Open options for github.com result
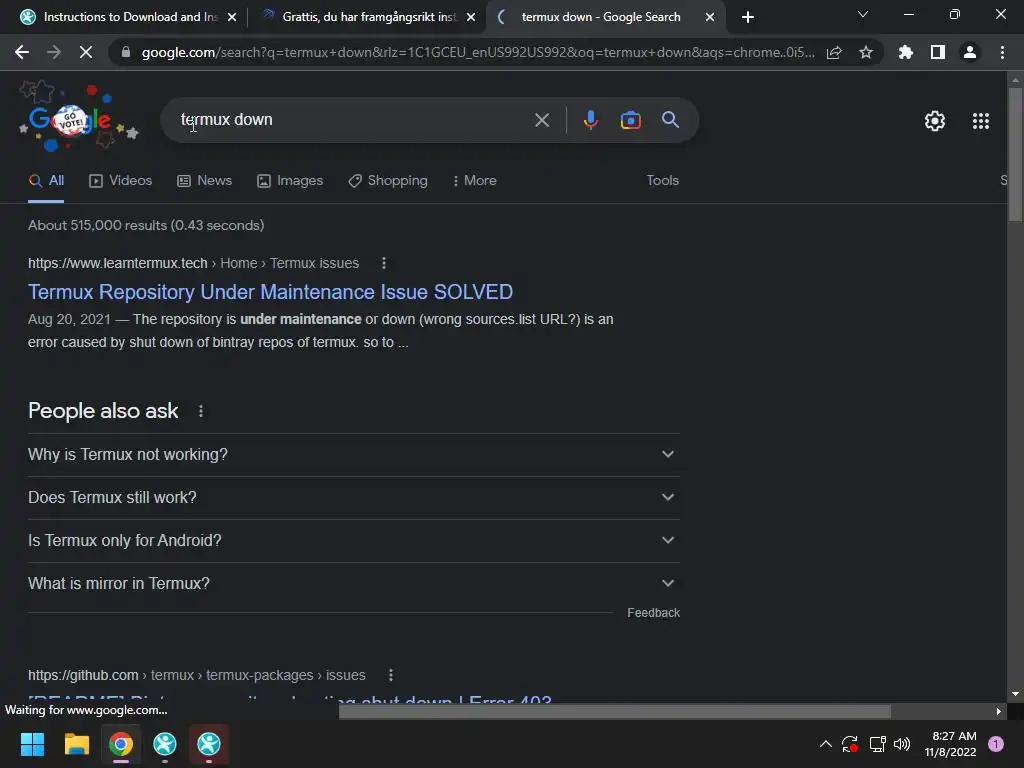1024x768 pixels. [391, 675]
